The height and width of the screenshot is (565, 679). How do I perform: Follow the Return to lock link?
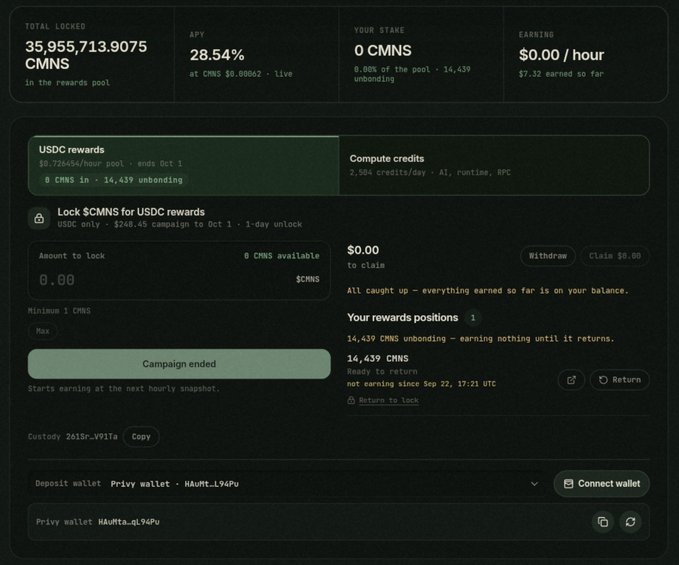388,400
